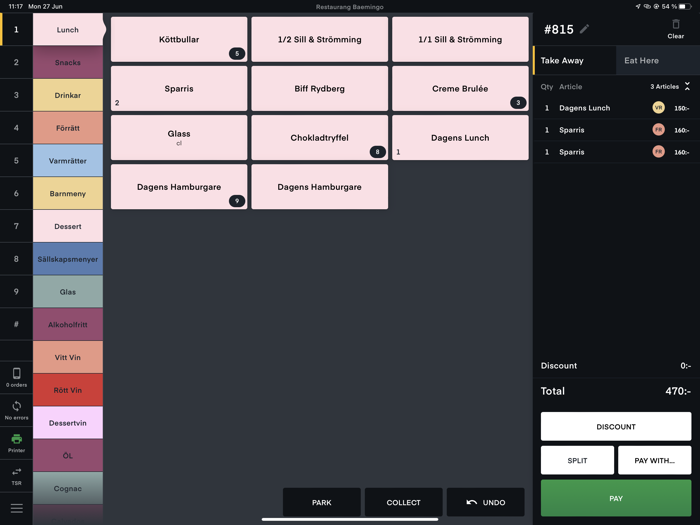The image size is (700, 525).
Task: Open the Förrätt category
Action: (x=68, y=128)
